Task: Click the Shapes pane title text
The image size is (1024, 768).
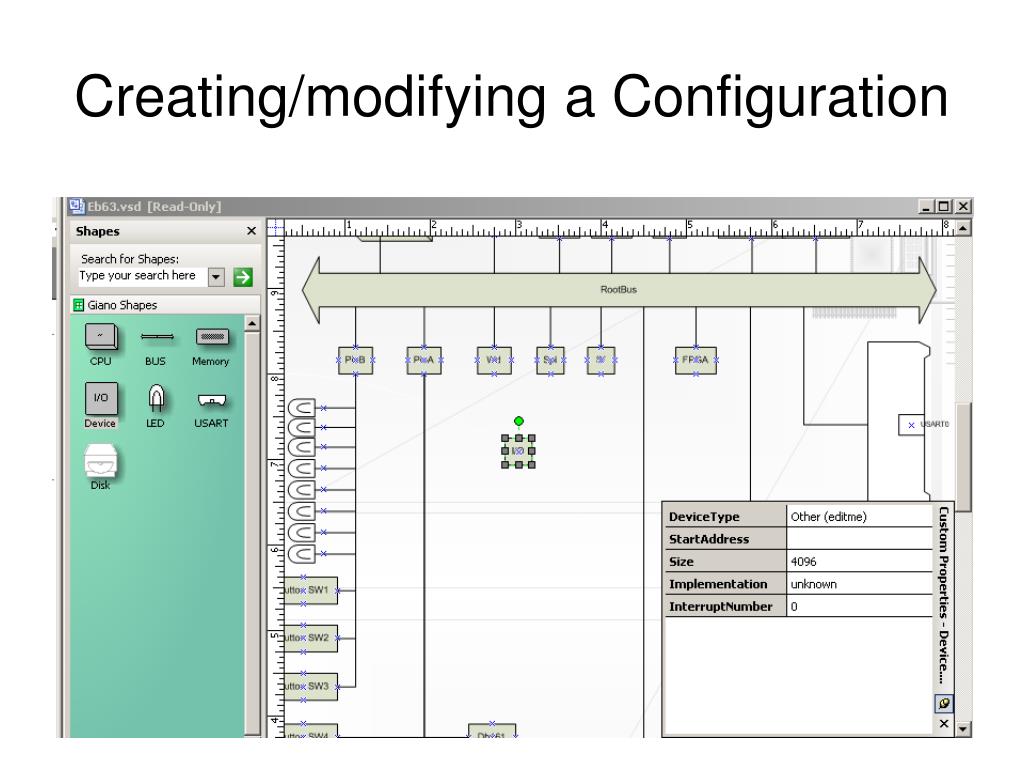Action: 97,231
